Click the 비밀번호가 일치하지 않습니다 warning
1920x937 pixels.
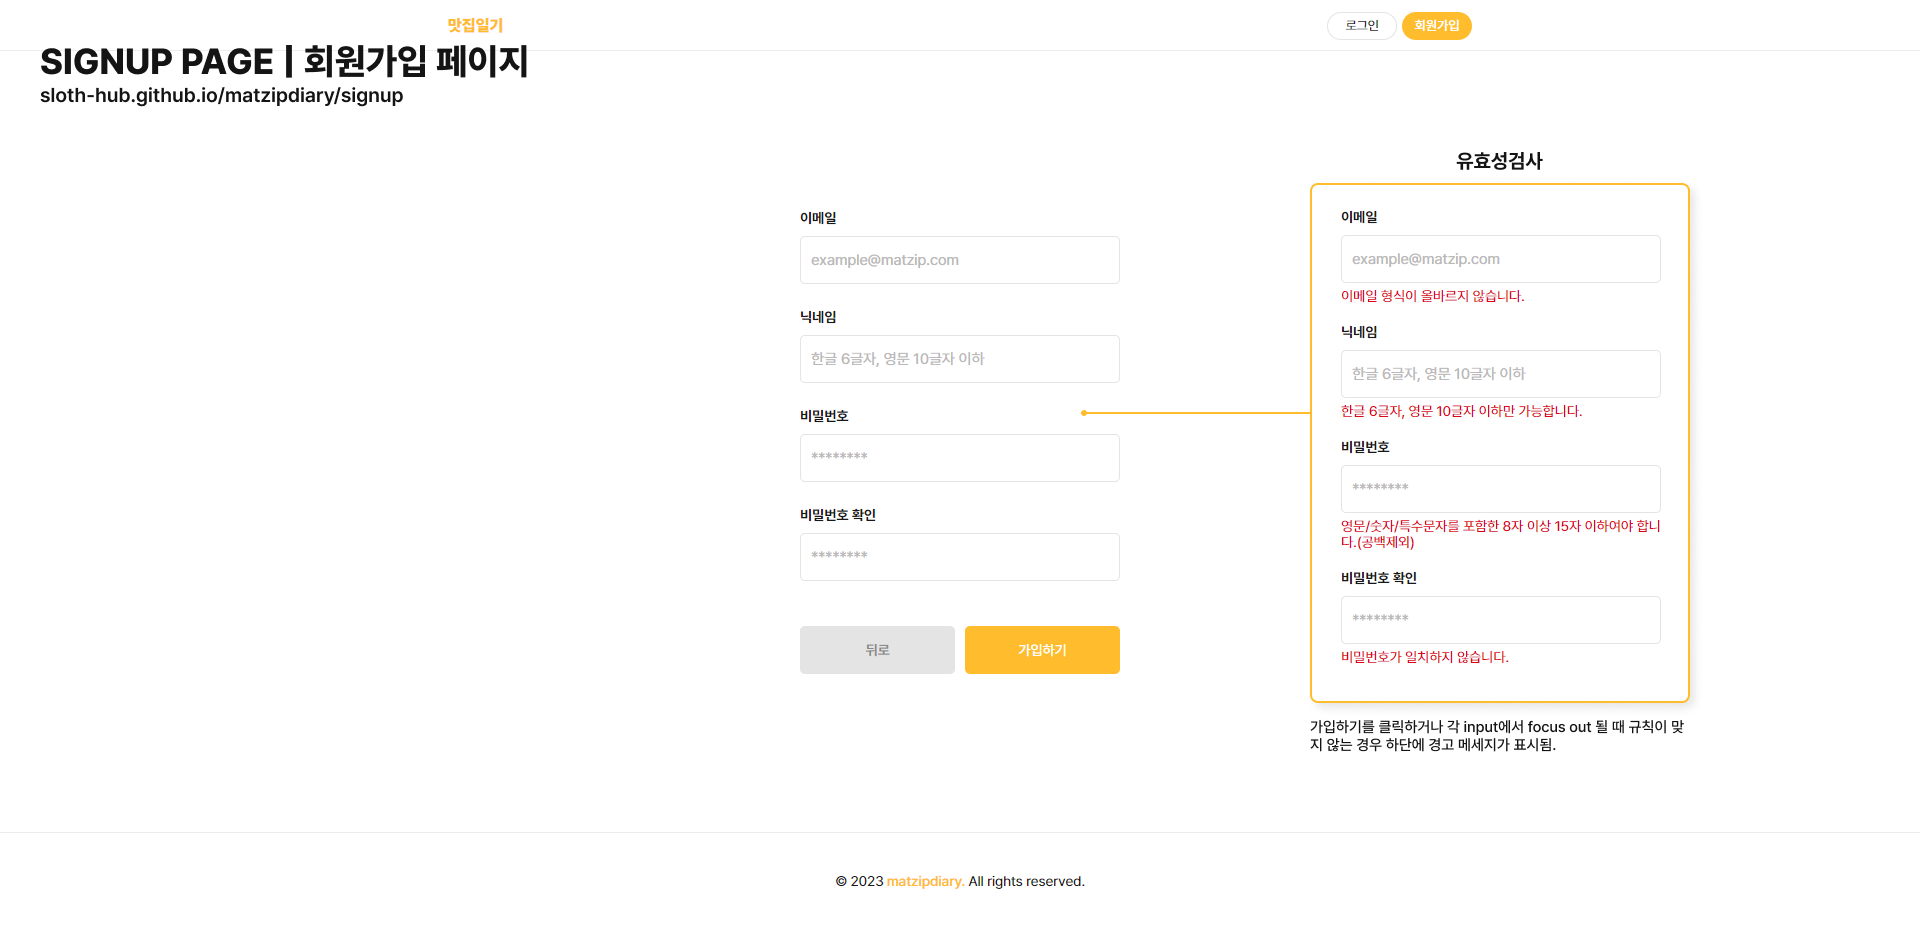click(1424, 657)
